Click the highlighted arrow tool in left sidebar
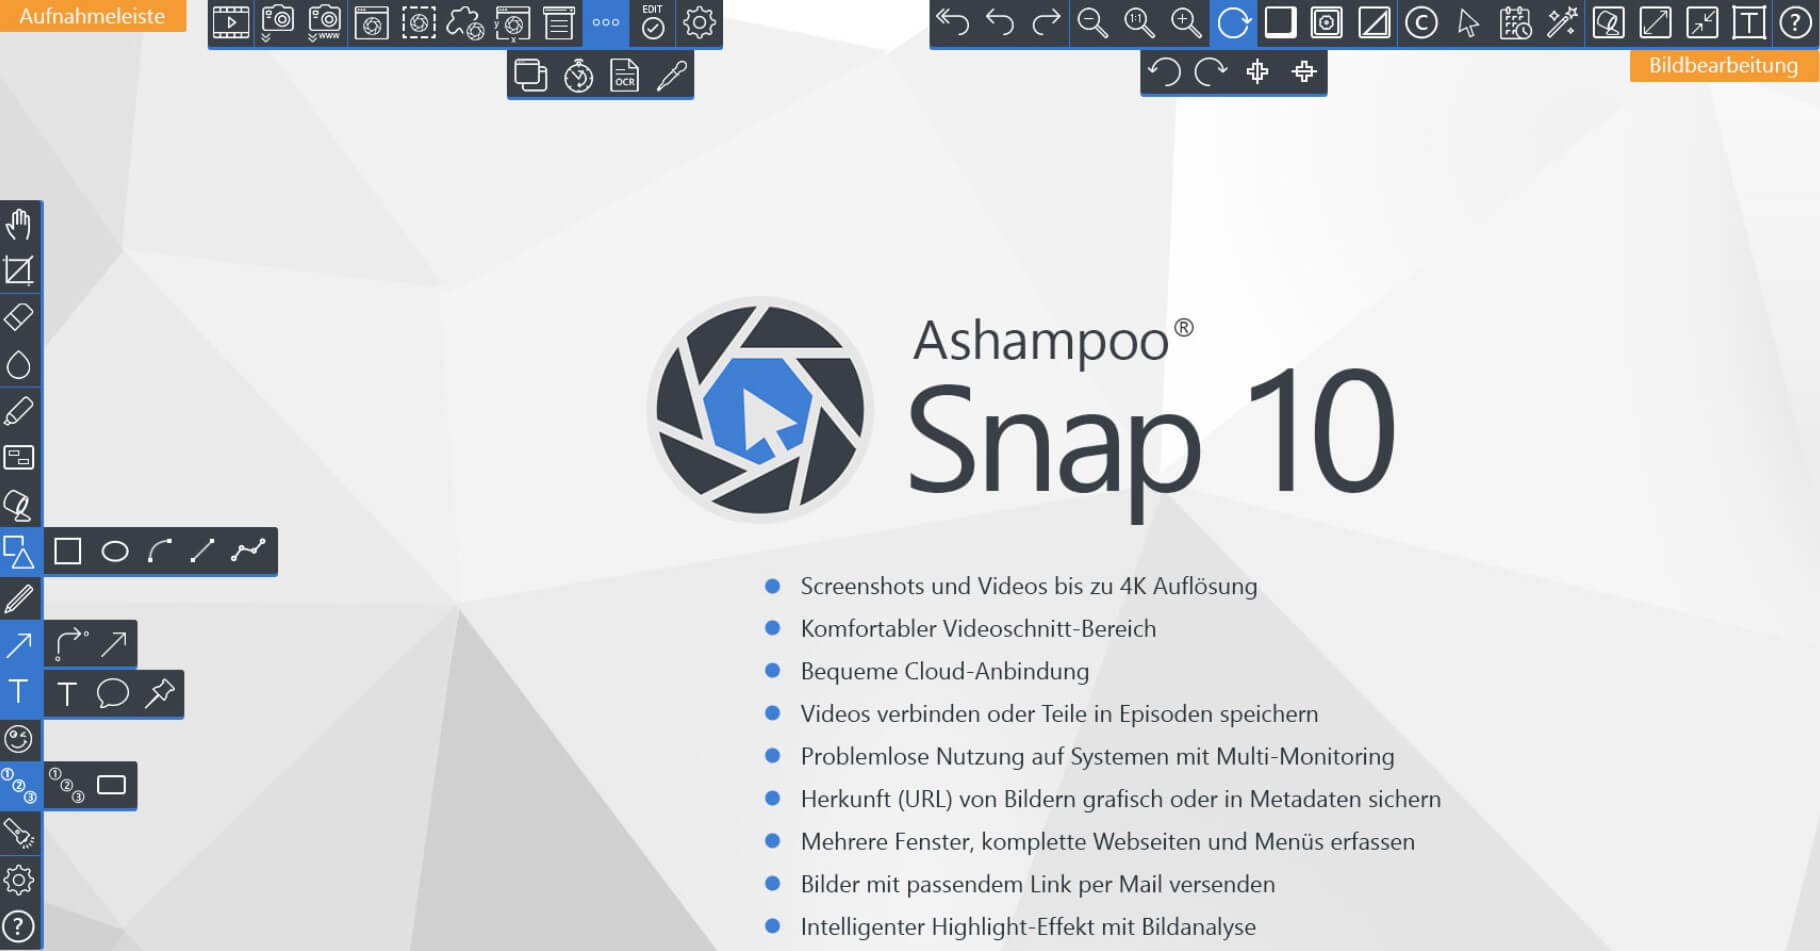The image size is (1820, 951). click(19, 645)
